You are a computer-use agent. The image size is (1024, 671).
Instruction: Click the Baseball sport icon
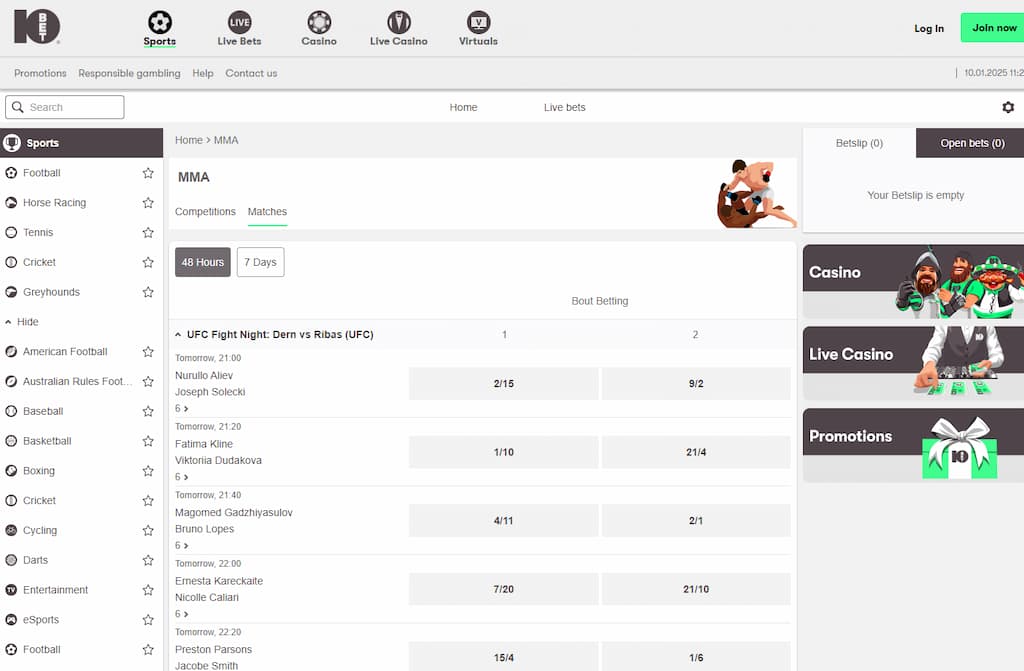pyautogui.click(x=11, y=411)
